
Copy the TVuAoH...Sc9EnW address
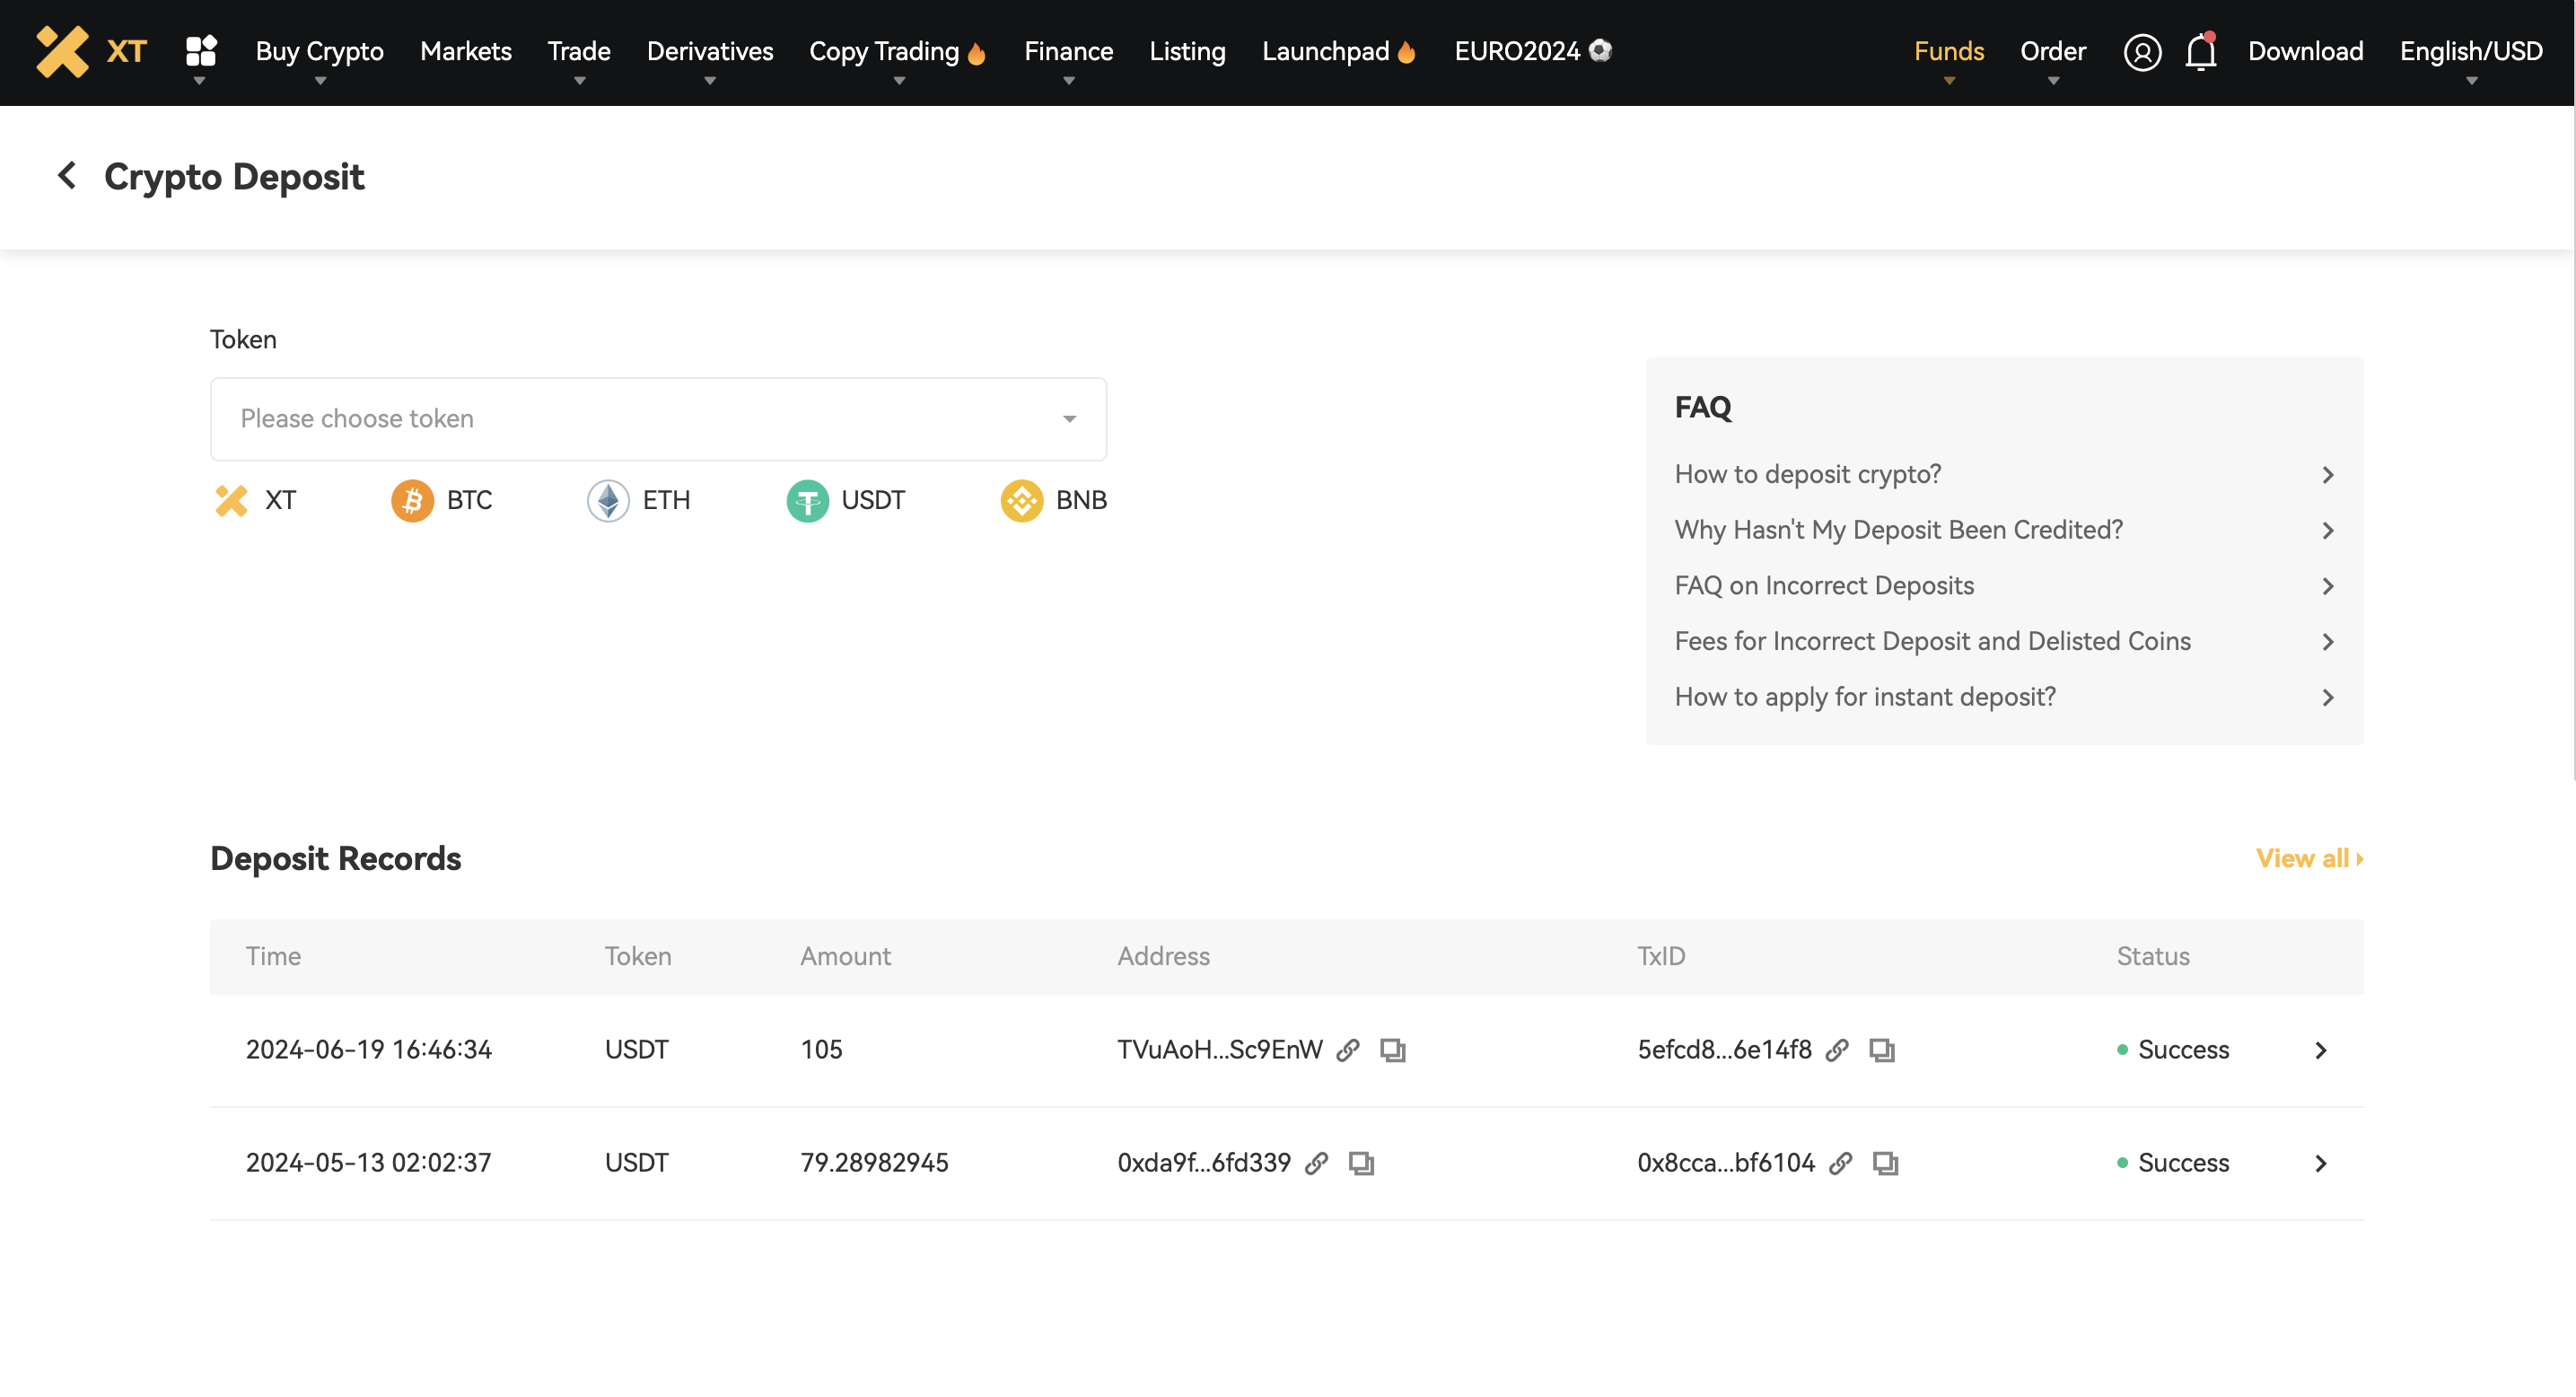click(1392, 1050)
